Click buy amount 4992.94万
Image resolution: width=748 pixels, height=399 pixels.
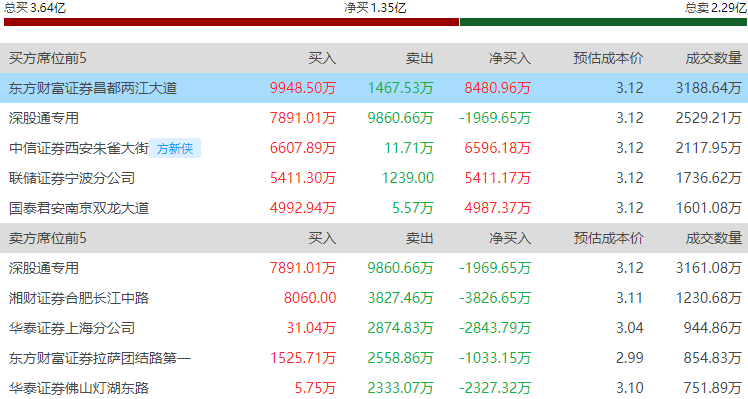pyautogui.click(x=303, y=208)
